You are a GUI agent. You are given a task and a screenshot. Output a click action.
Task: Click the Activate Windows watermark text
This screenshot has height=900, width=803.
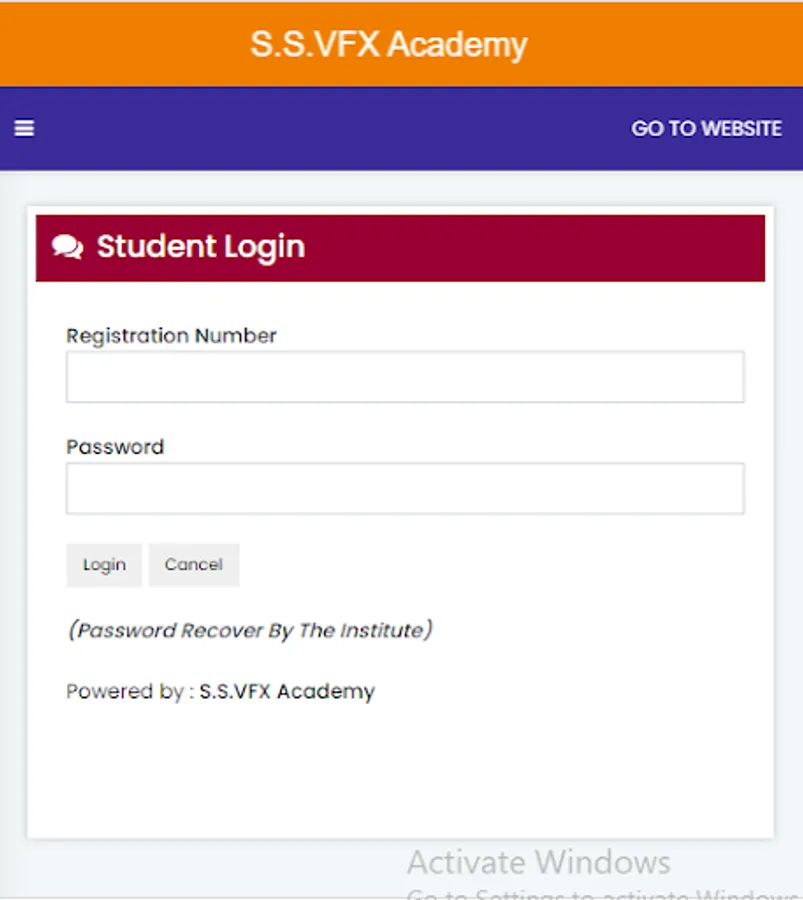point(539,862)
